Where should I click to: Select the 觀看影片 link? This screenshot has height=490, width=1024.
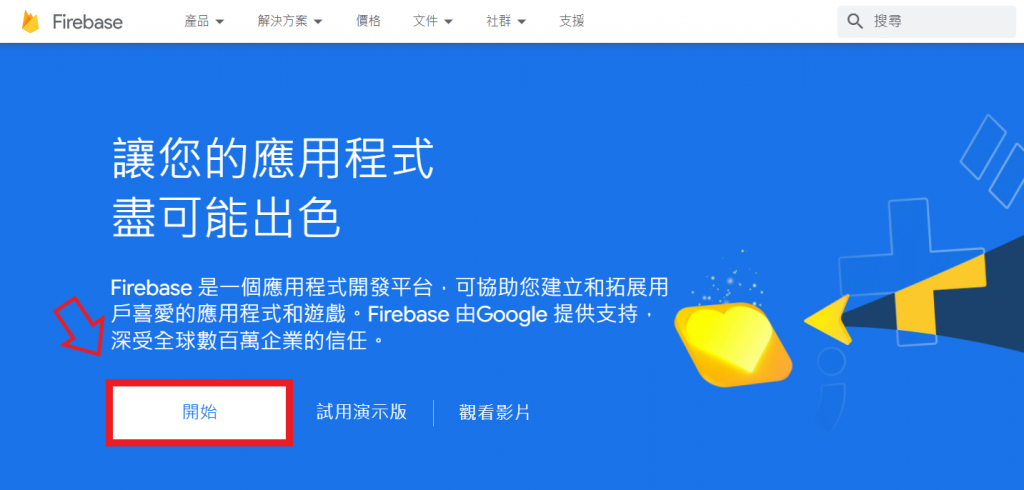494,413
